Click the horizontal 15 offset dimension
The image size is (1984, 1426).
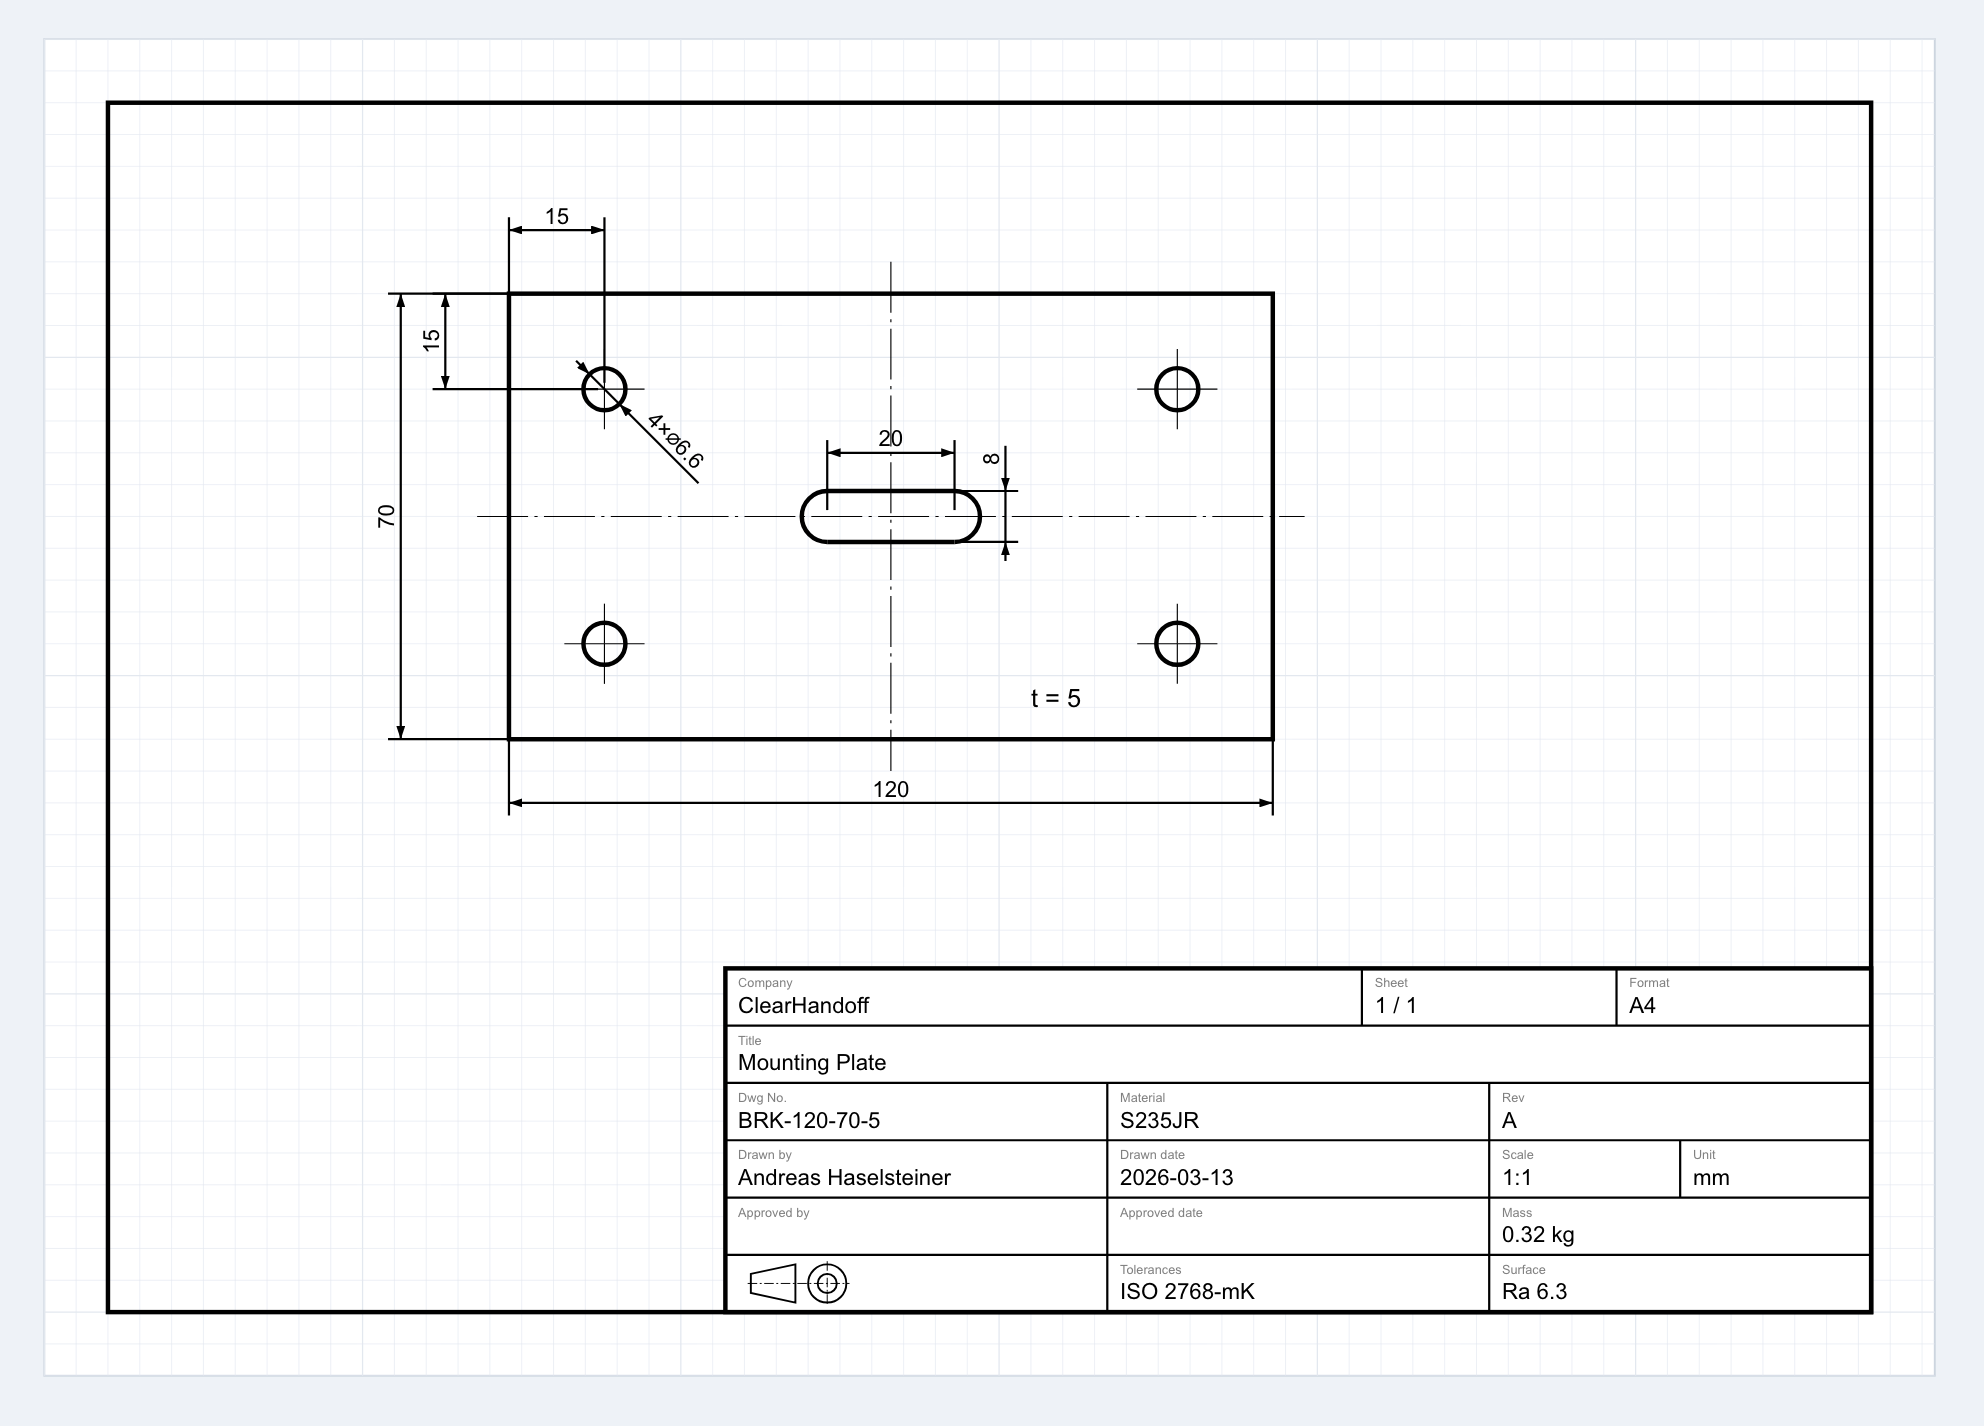[x=556, y=216]
